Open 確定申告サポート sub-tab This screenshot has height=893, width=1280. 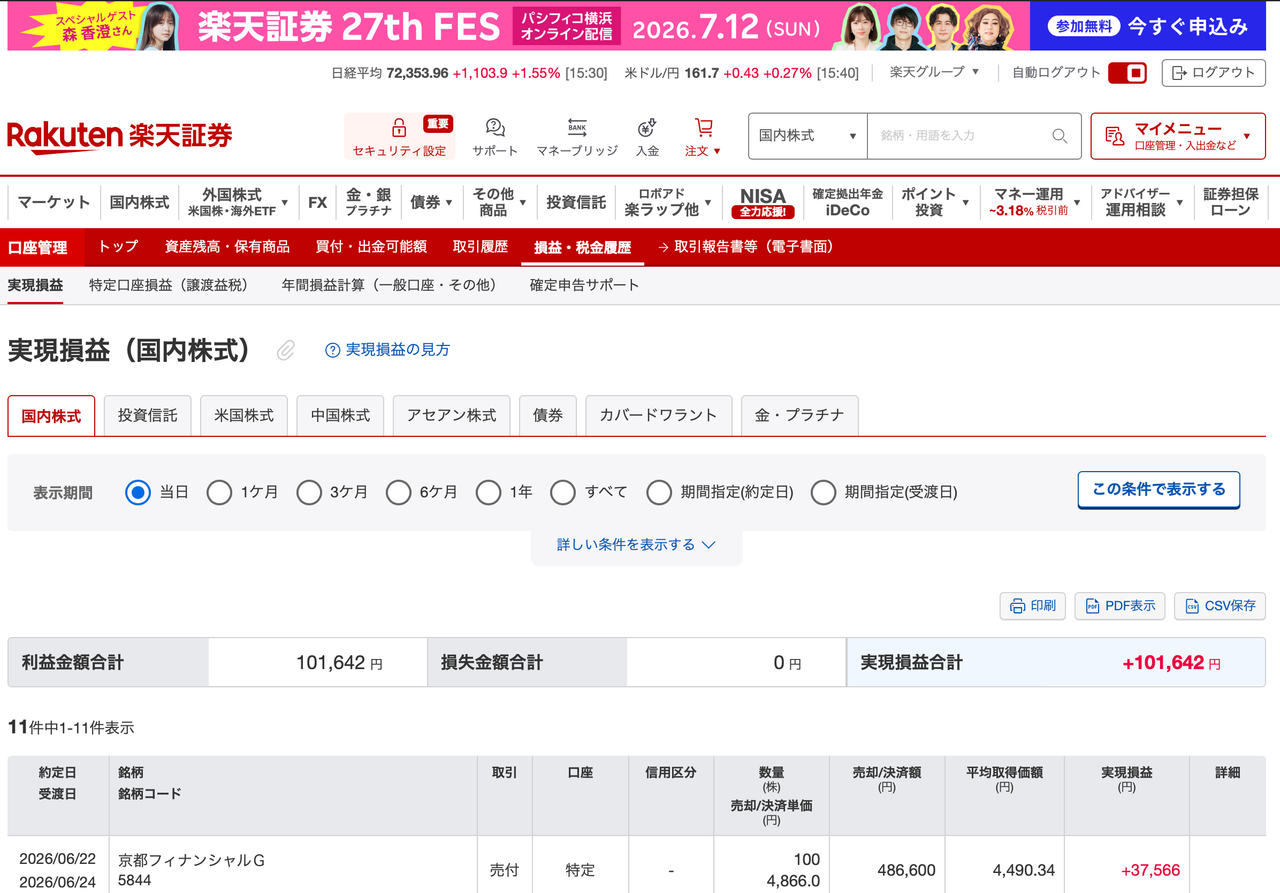(x=584, y=285)
